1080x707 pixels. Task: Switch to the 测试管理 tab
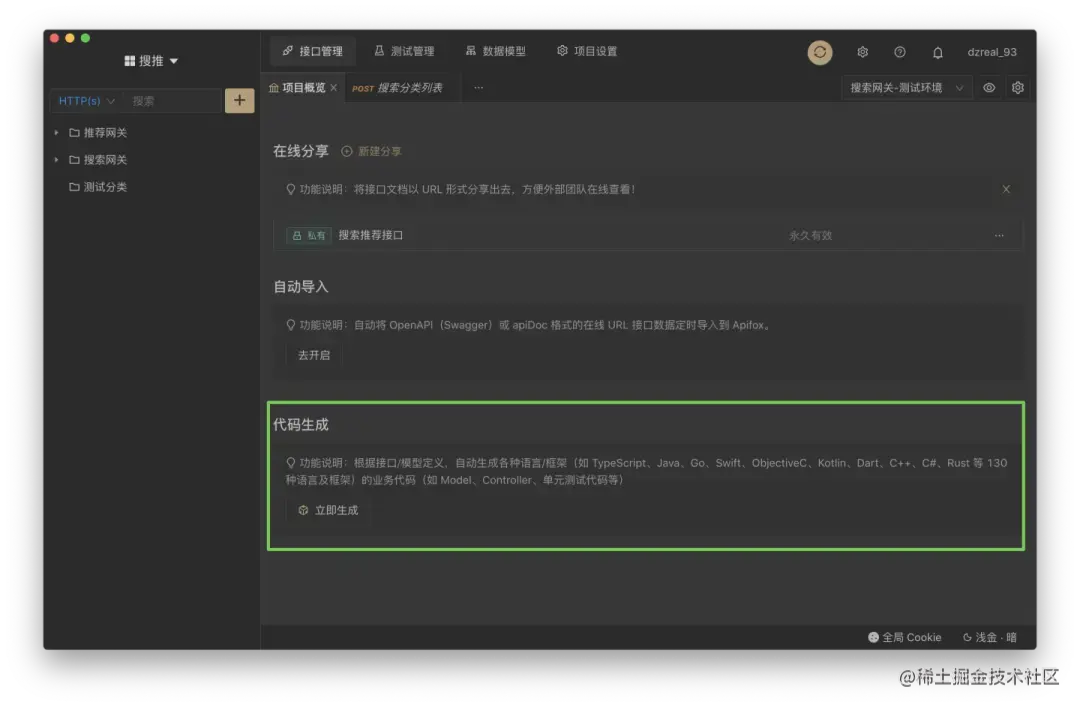click(404, 51)
